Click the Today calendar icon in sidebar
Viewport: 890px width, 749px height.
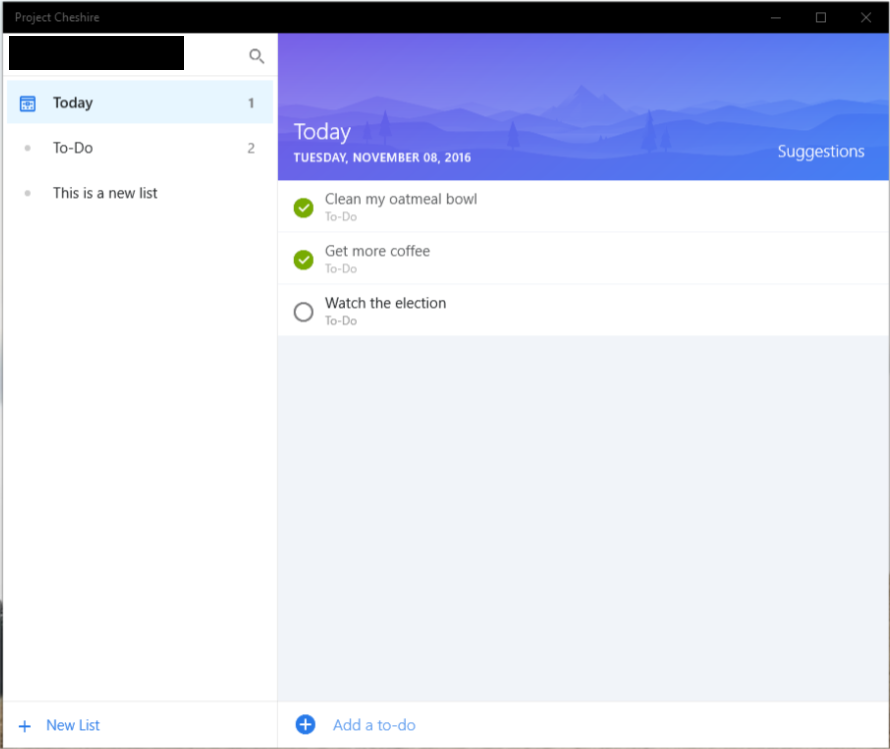27,103
